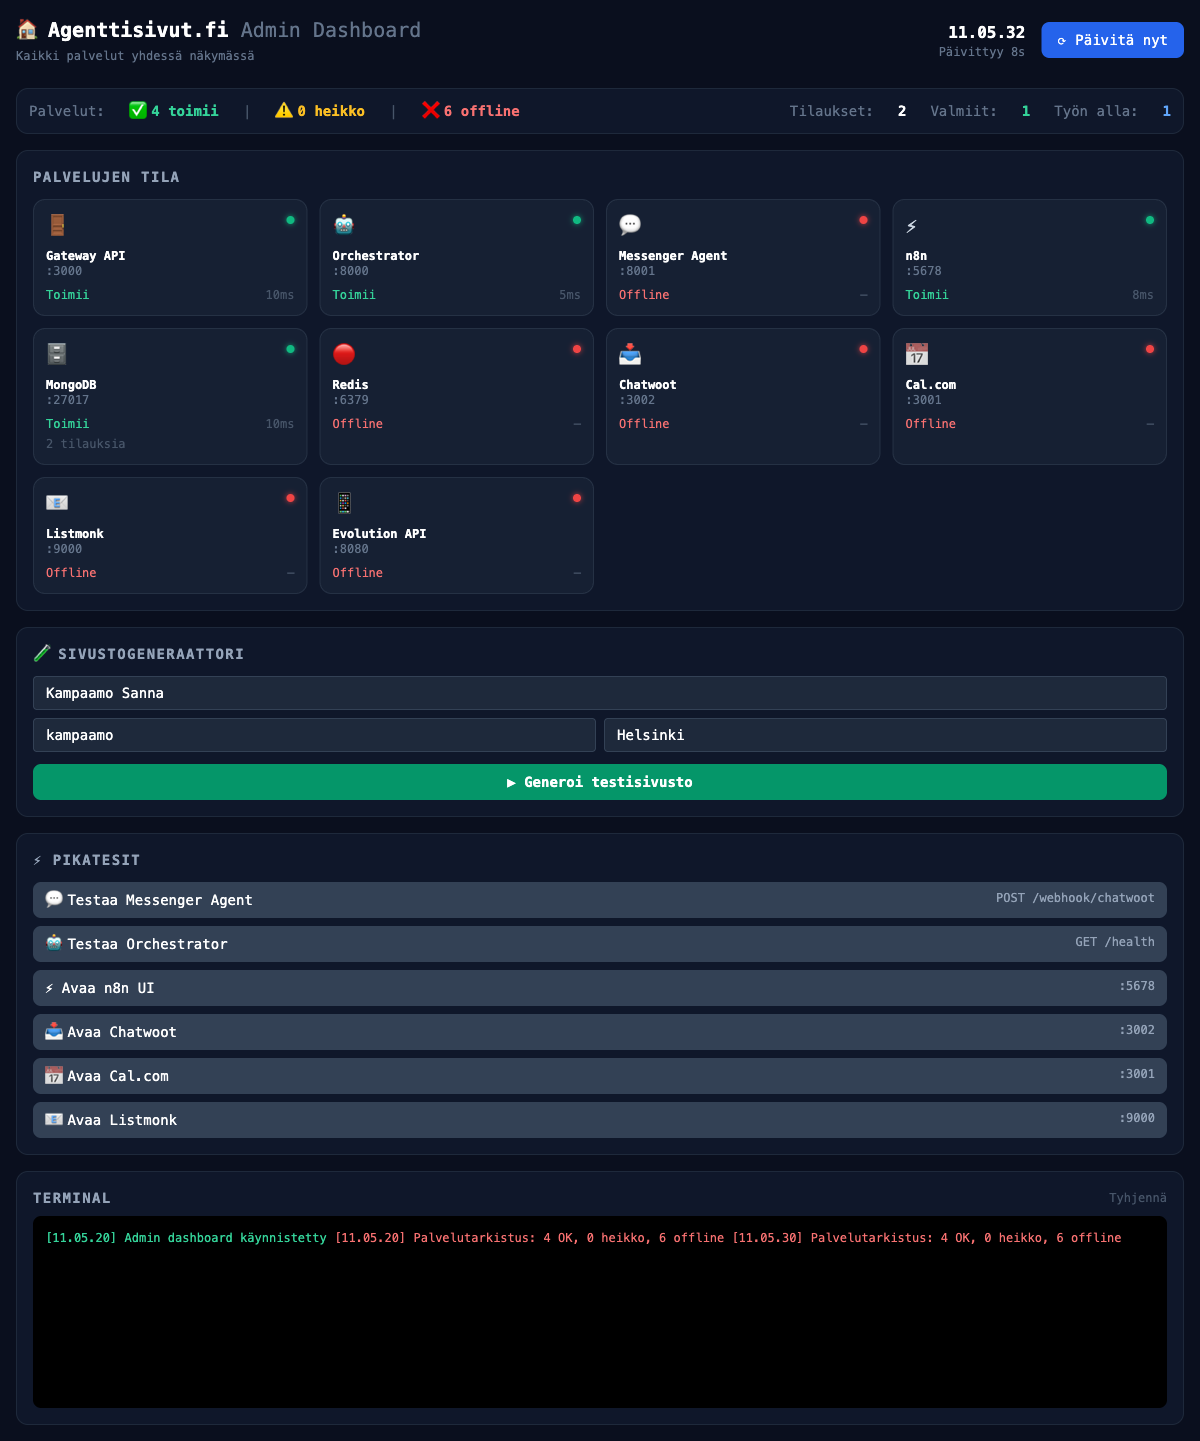Click the green status dot on MongoDB
The height and width of the screenshot is (1441, 1200).
coord(290,349)
